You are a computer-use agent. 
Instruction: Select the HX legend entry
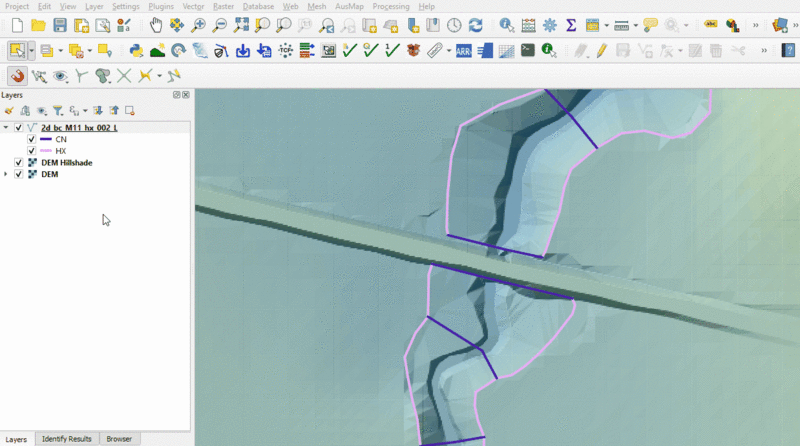tap(60, 151)
